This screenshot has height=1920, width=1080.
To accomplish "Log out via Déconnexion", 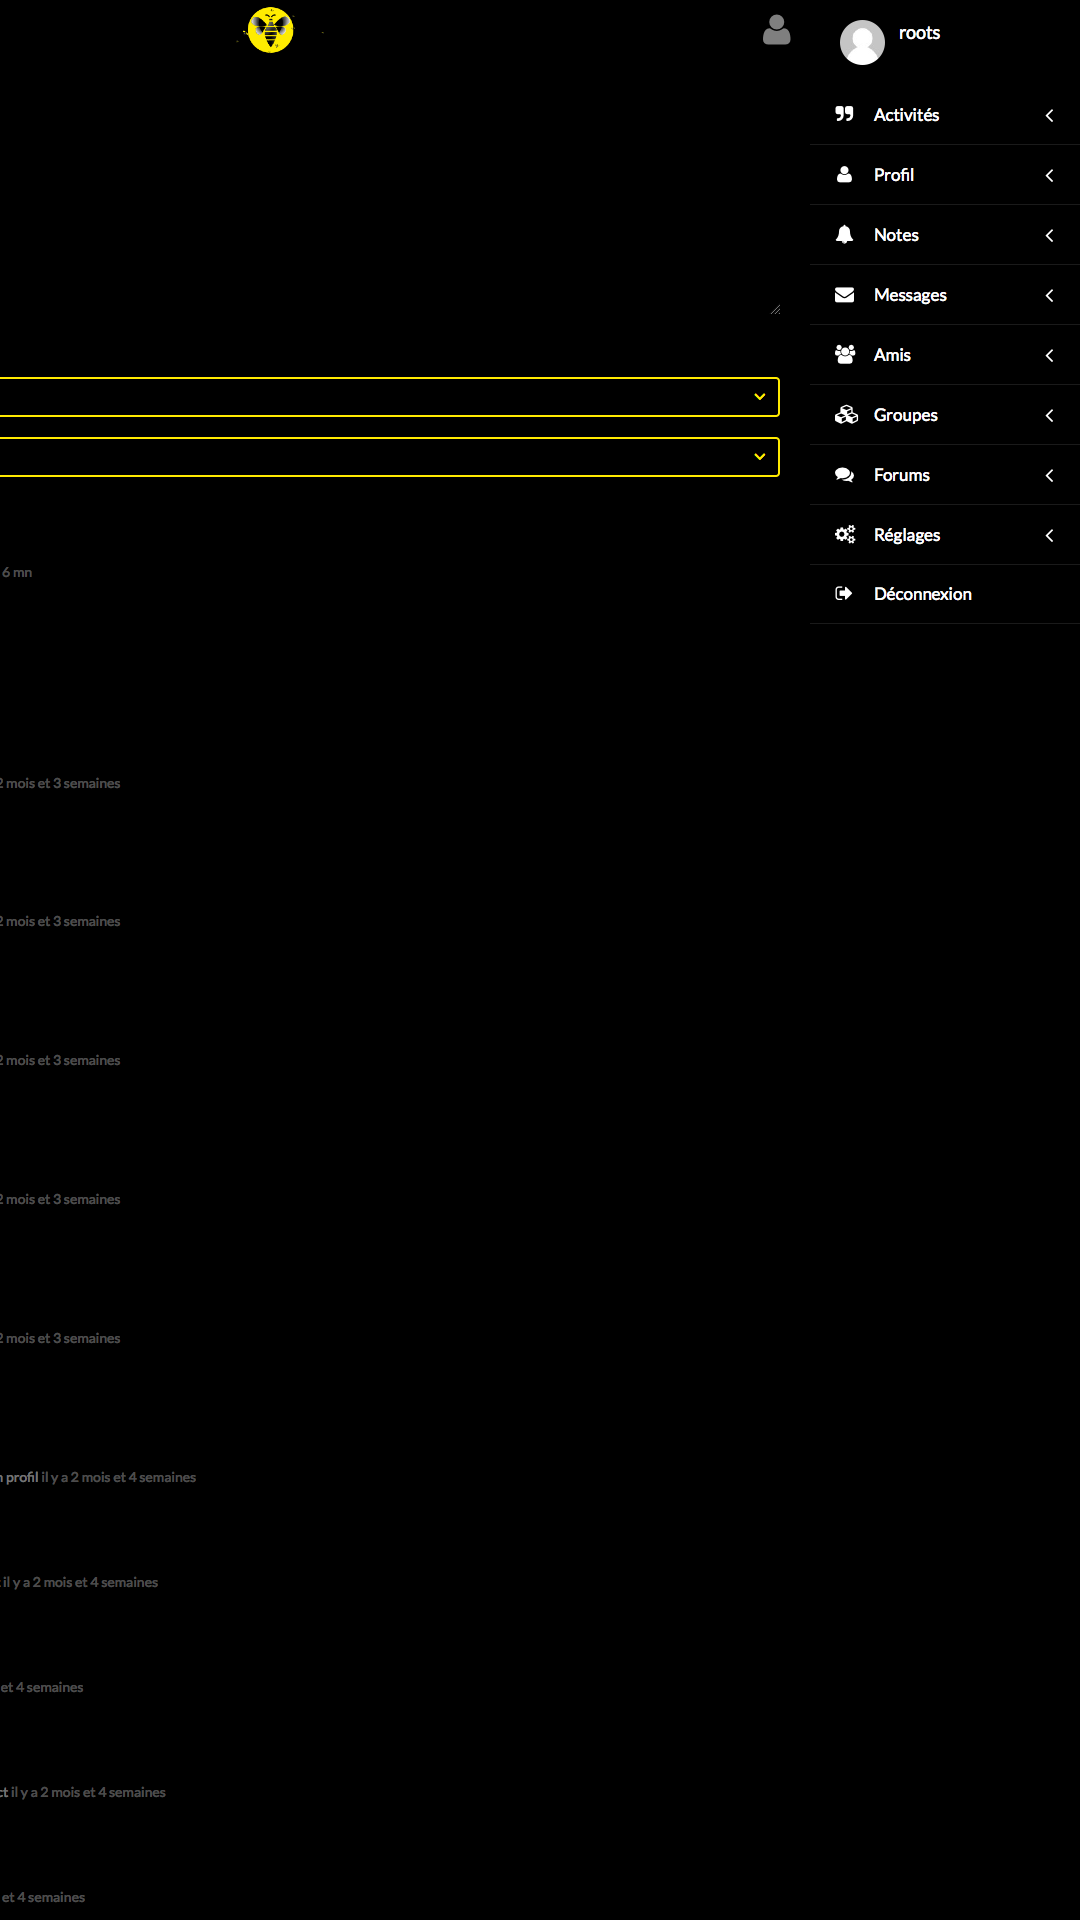I will (945, 594).
